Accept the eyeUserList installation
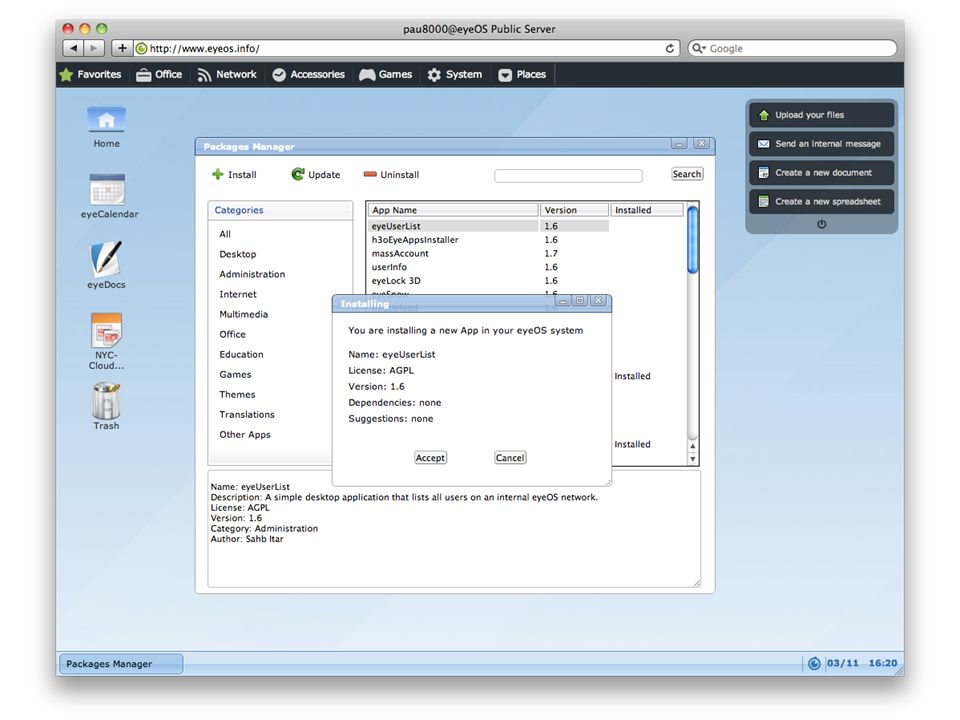 430,457
